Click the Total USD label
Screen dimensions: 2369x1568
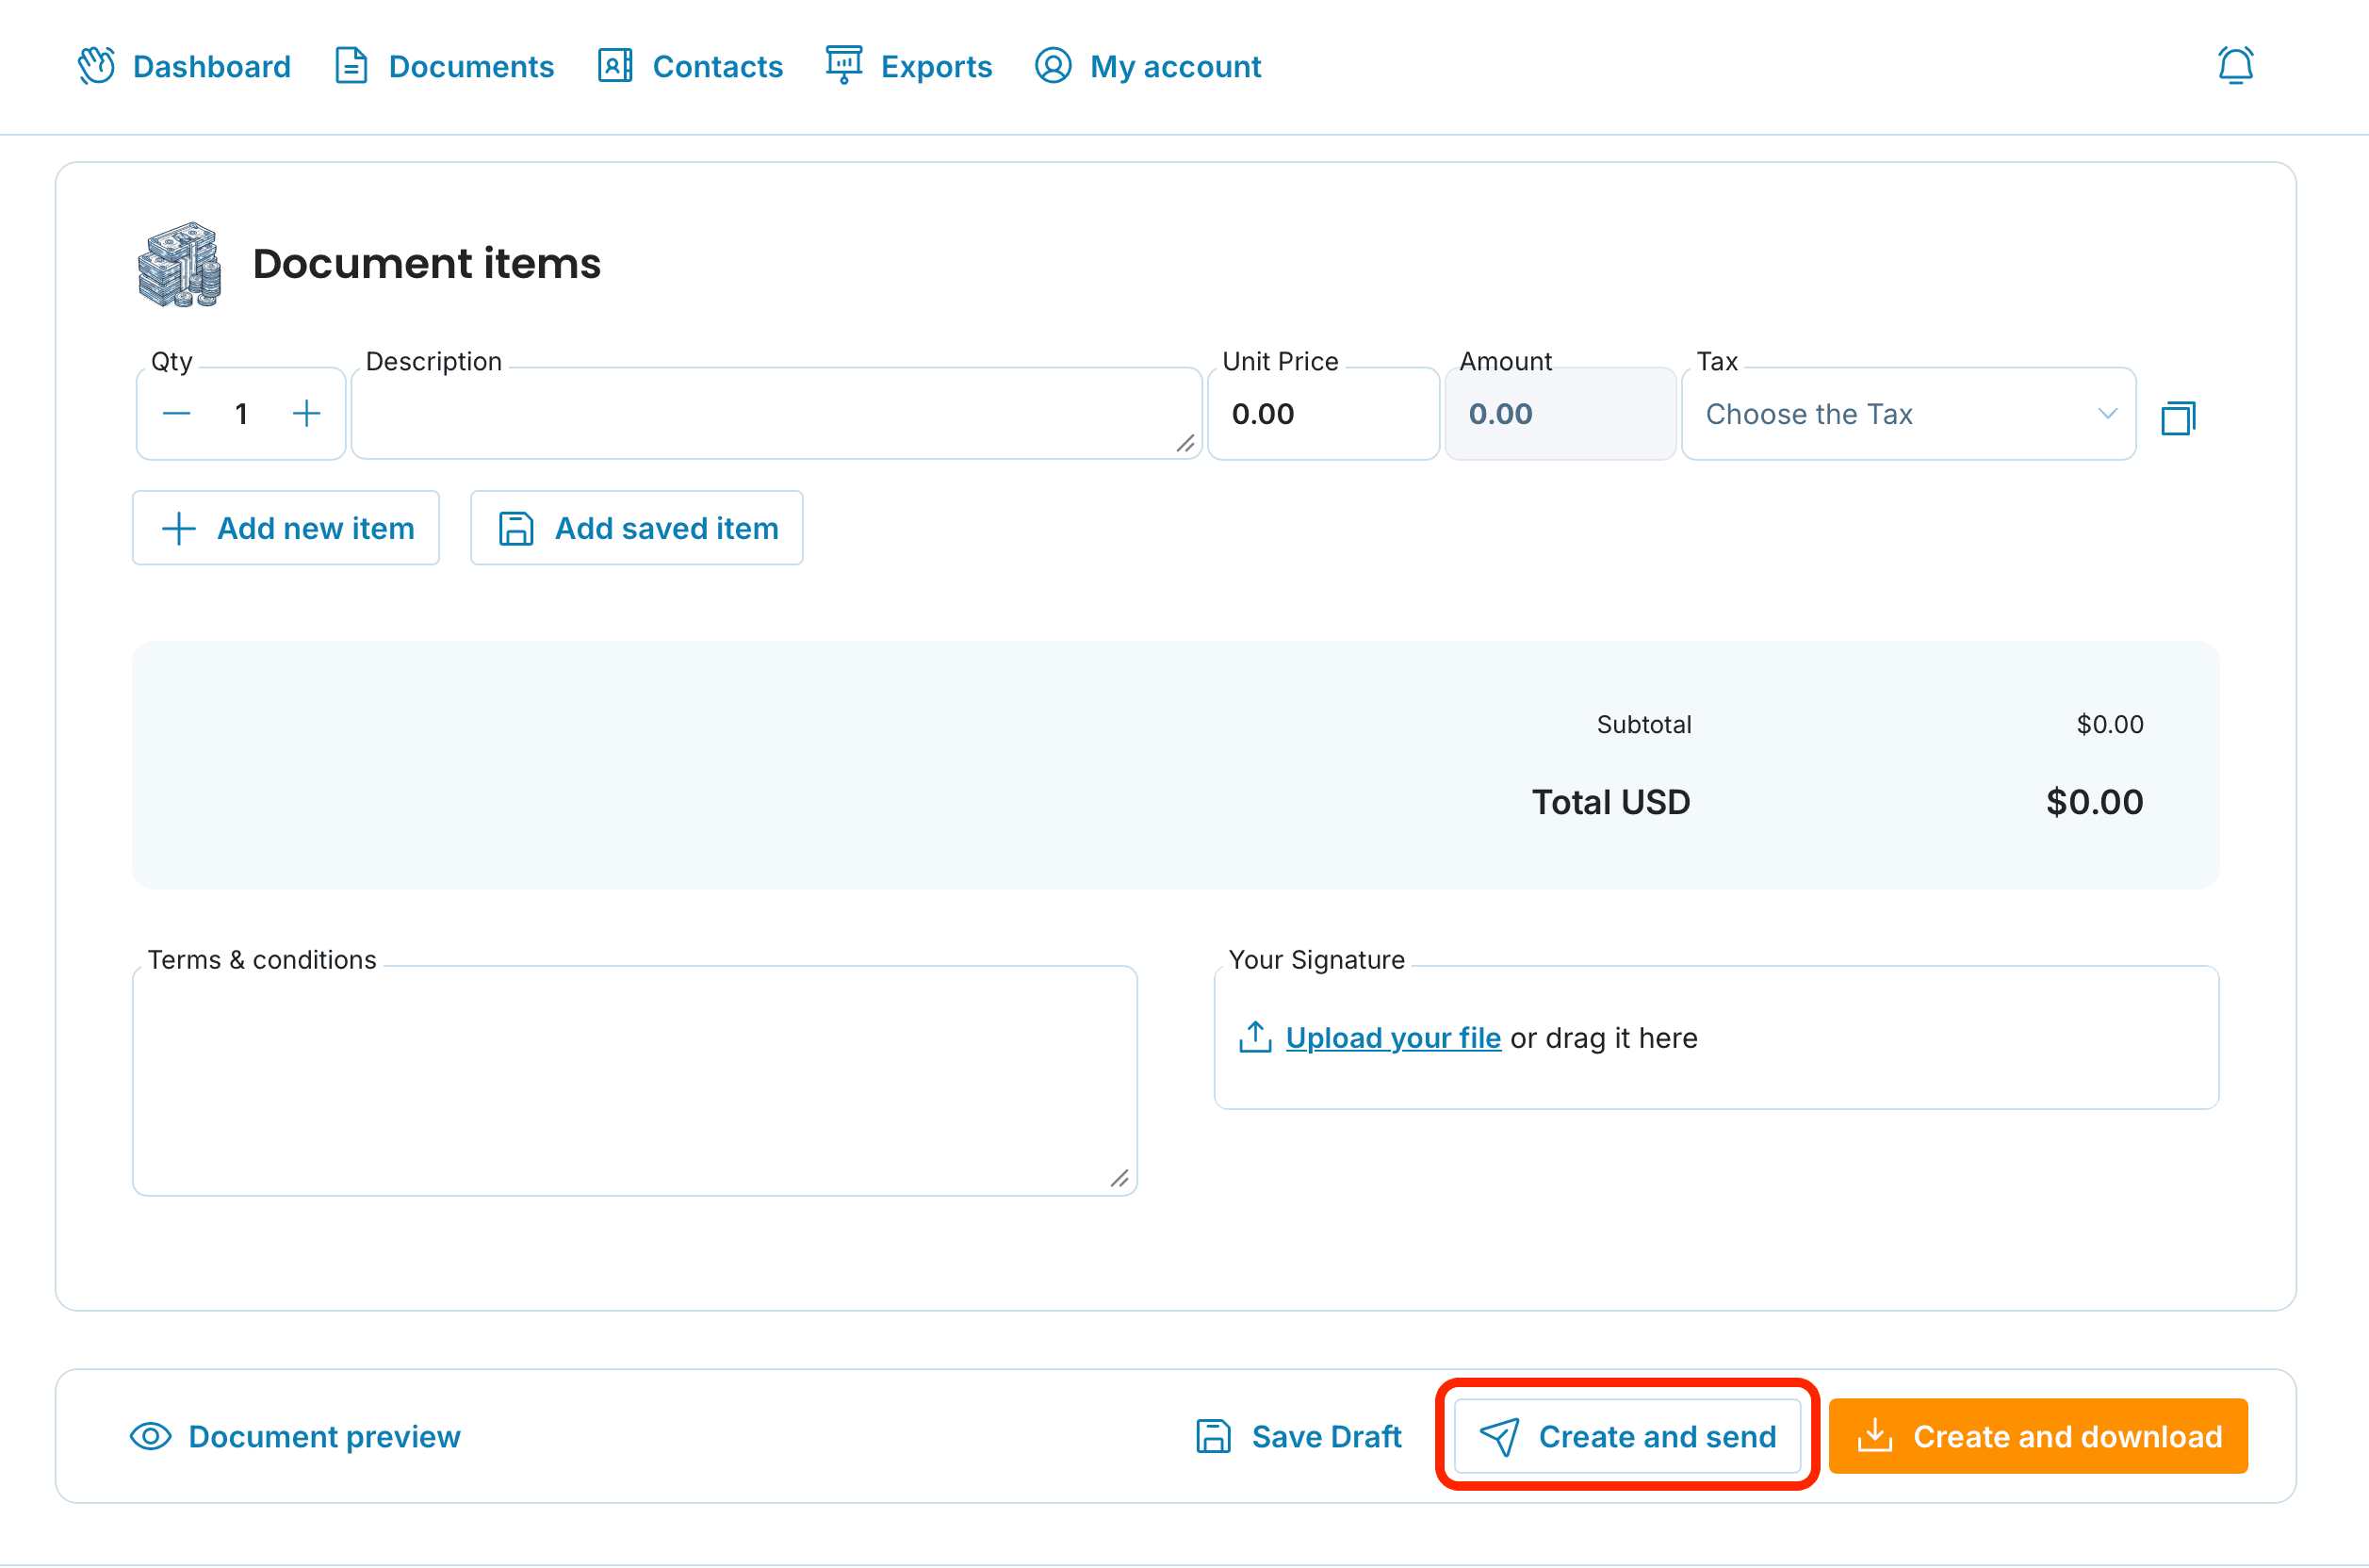pos(1611,802)
